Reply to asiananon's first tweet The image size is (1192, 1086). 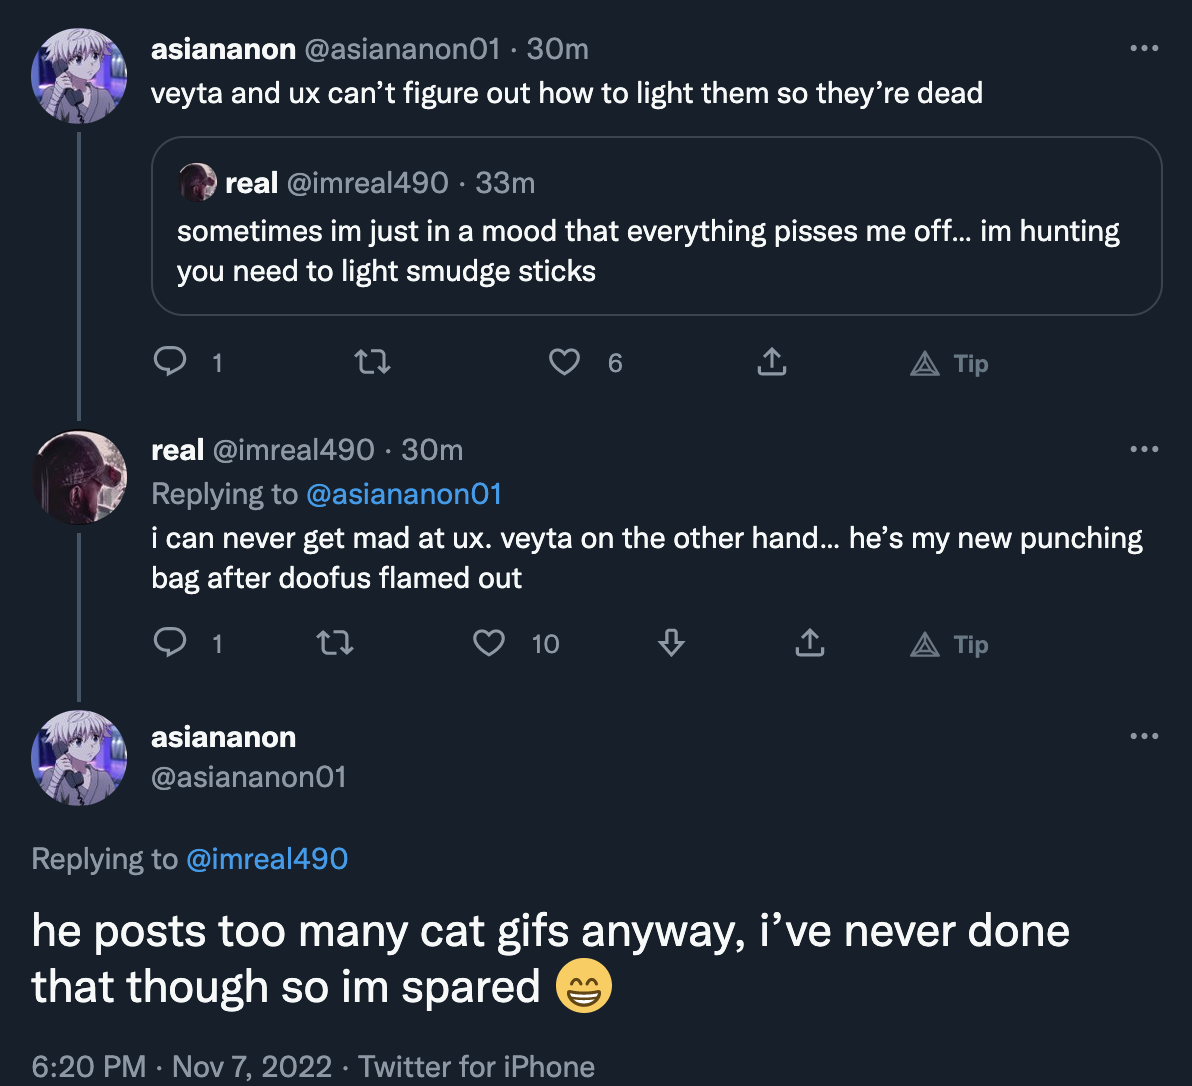(170, 361)
